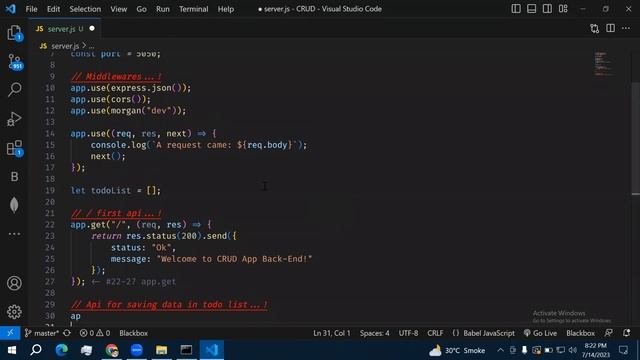This screenshot has height=360, width=640.
Task: Change encoding via UTF-8
Action: (408, 333)
